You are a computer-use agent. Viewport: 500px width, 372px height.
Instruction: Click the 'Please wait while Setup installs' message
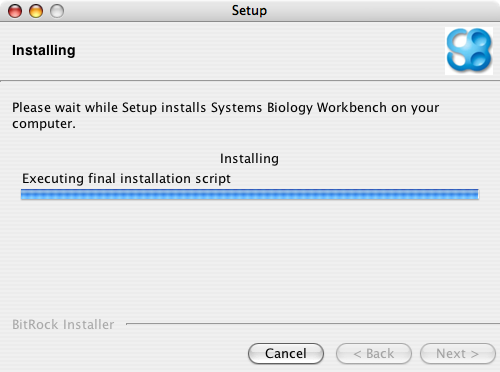click(225, 115)
